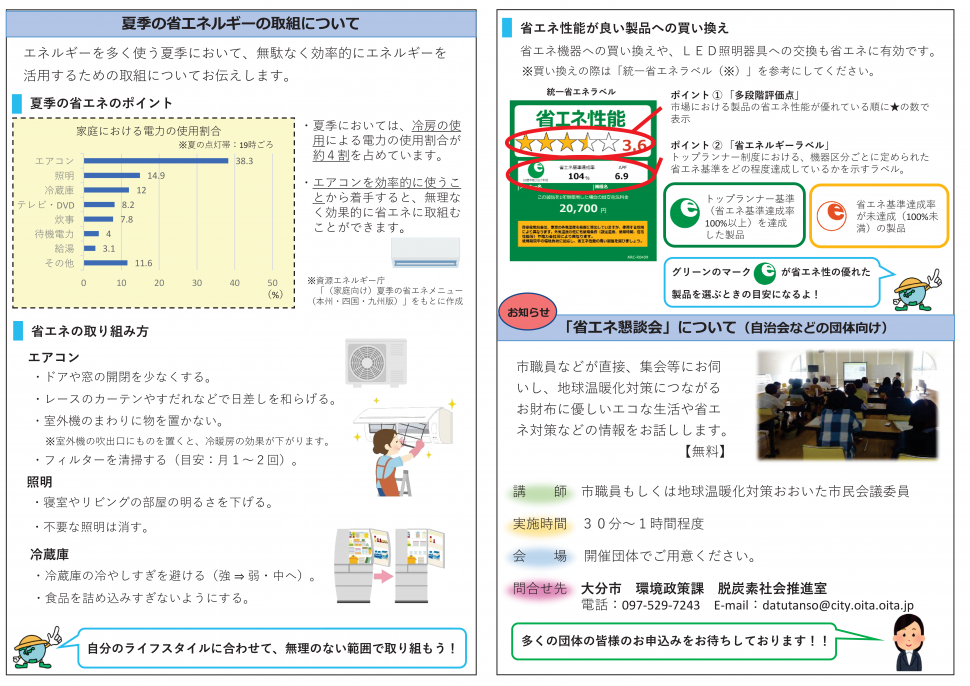The height and width of the screenshot is (686, 970).
Task: Click the yellow 実施時間 label
Action: click(x=540, y=524)
